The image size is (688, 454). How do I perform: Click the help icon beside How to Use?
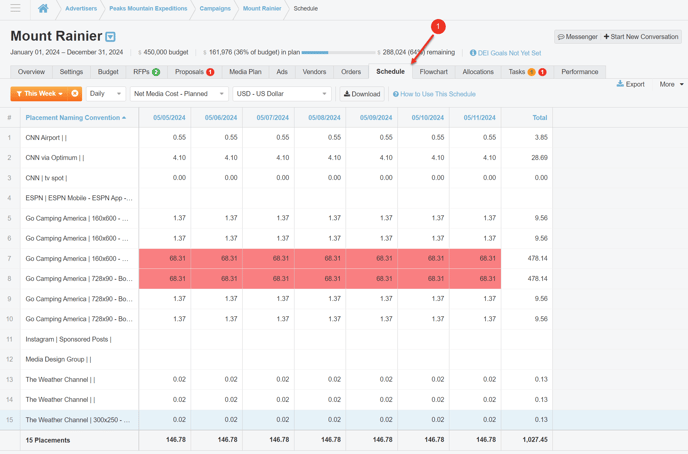396,94
